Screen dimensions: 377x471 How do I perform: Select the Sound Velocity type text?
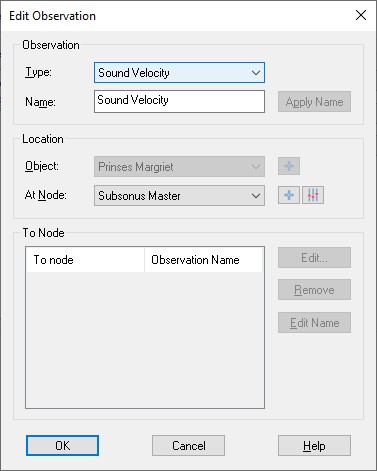[134, 73]
